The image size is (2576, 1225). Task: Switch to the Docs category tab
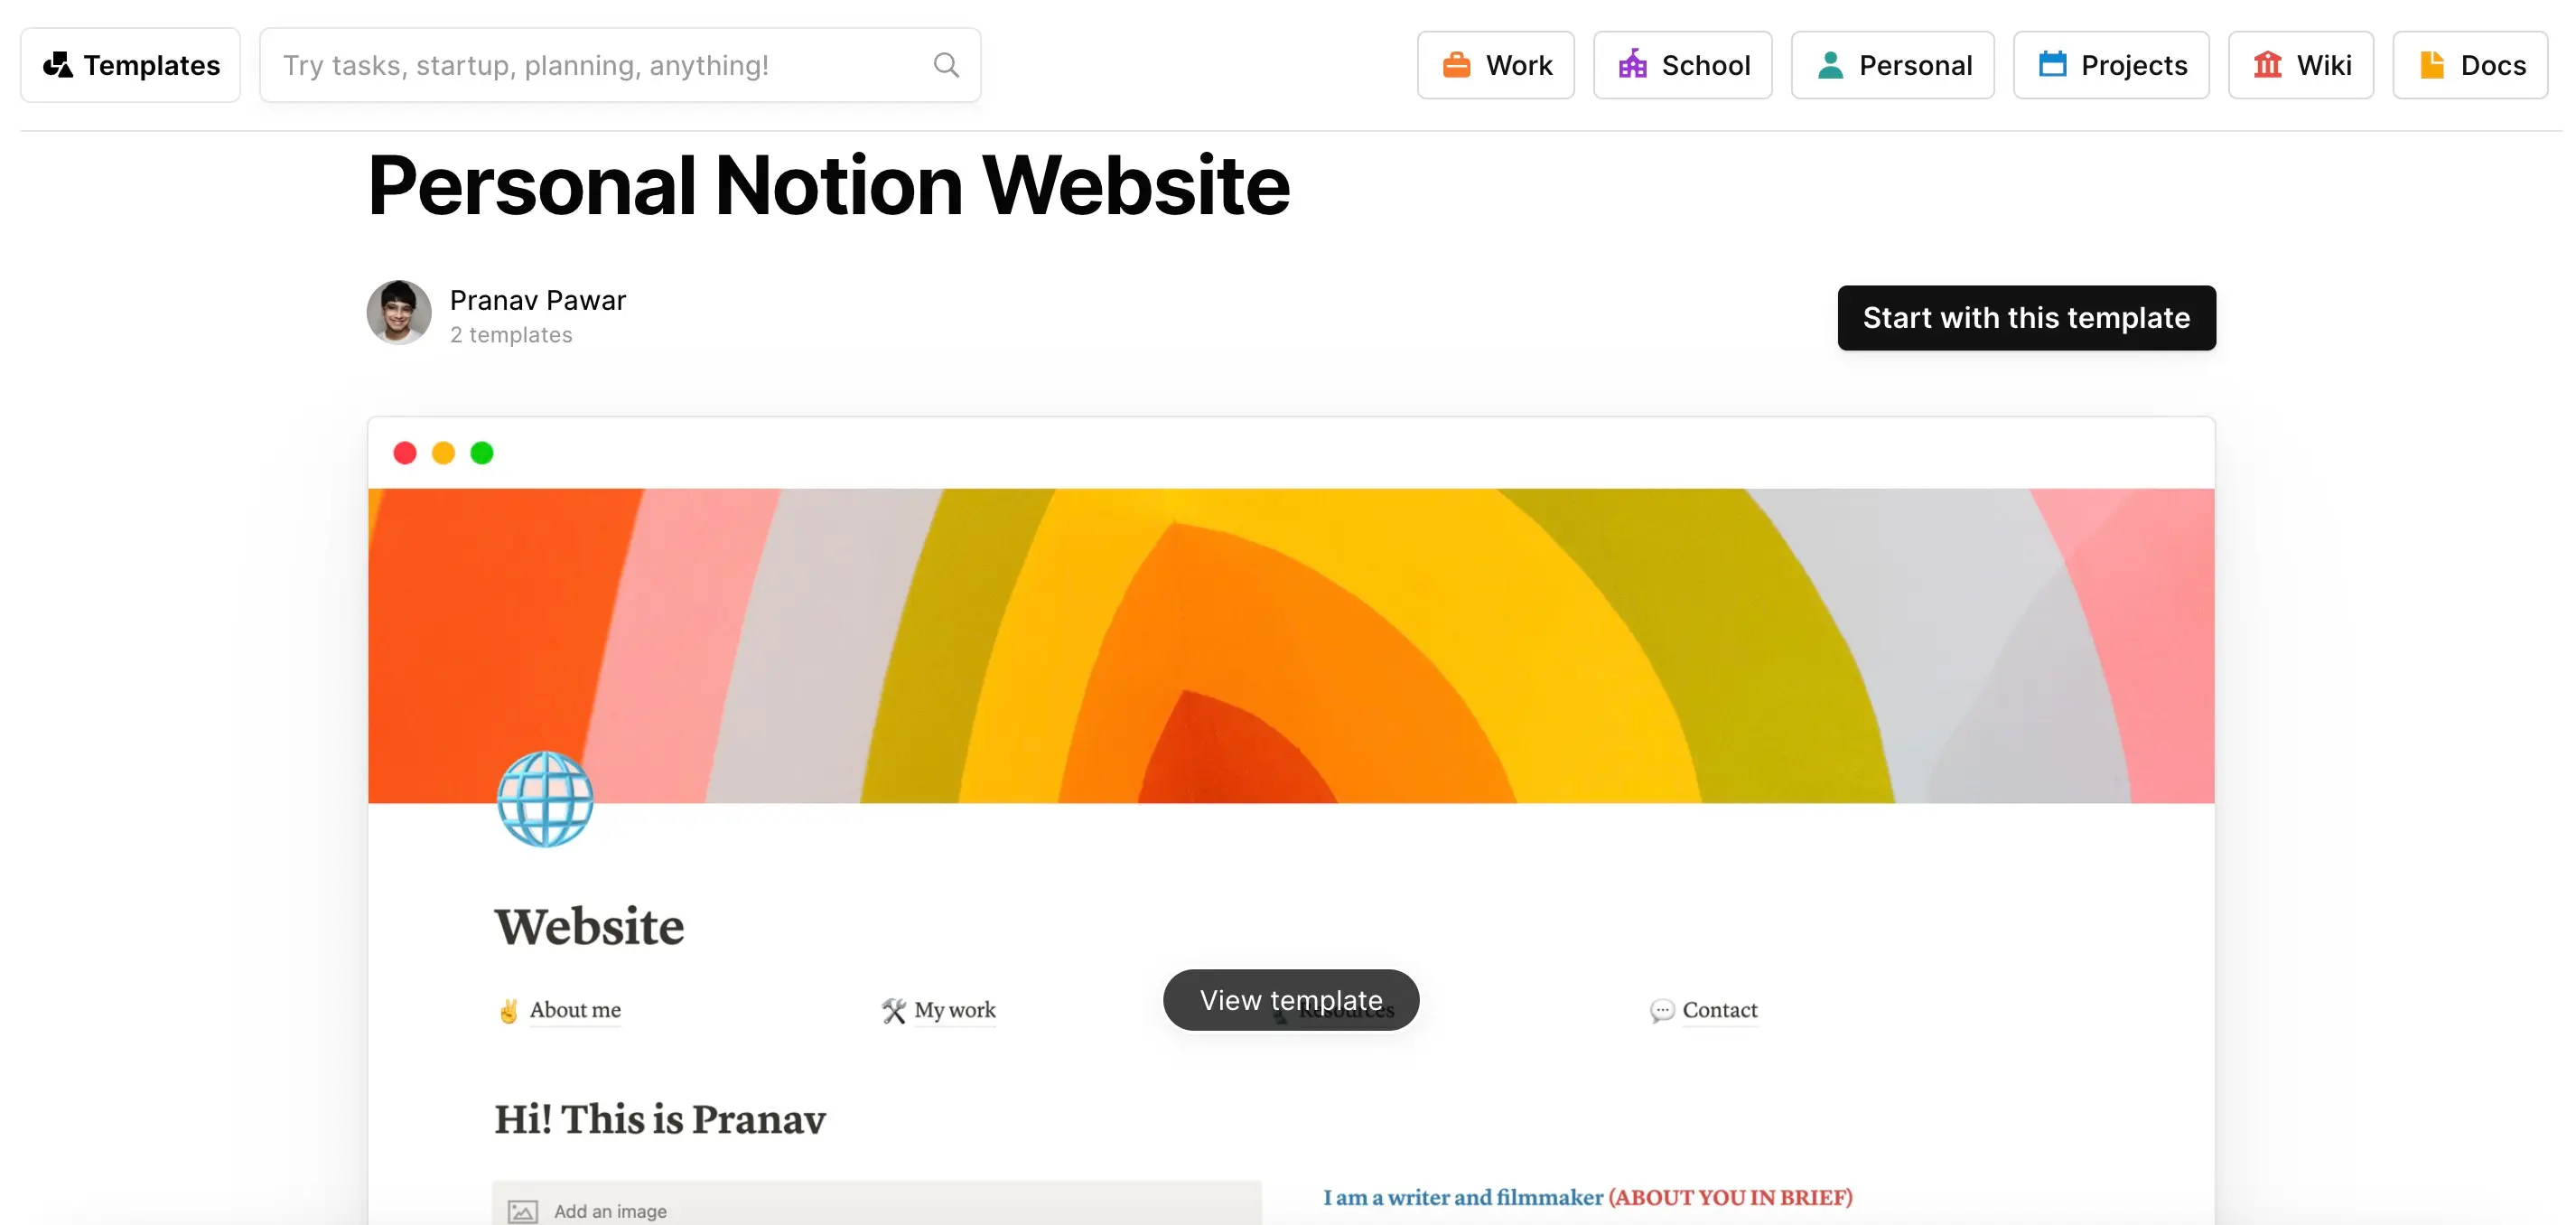pos(2469,64)
